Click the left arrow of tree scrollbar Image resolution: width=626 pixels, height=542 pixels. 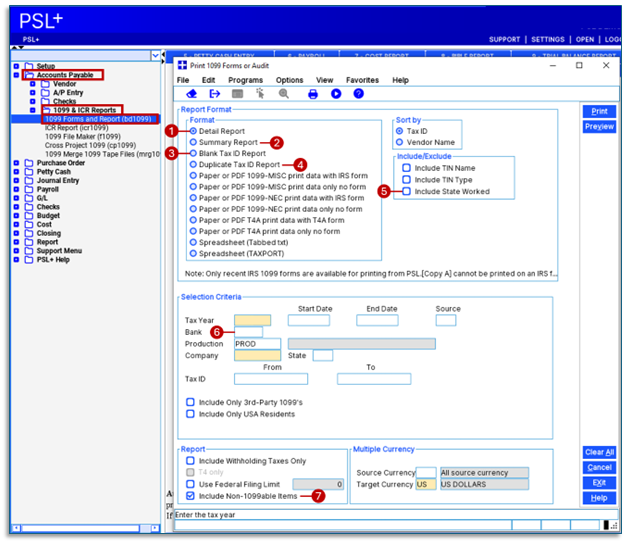[16, 528]
